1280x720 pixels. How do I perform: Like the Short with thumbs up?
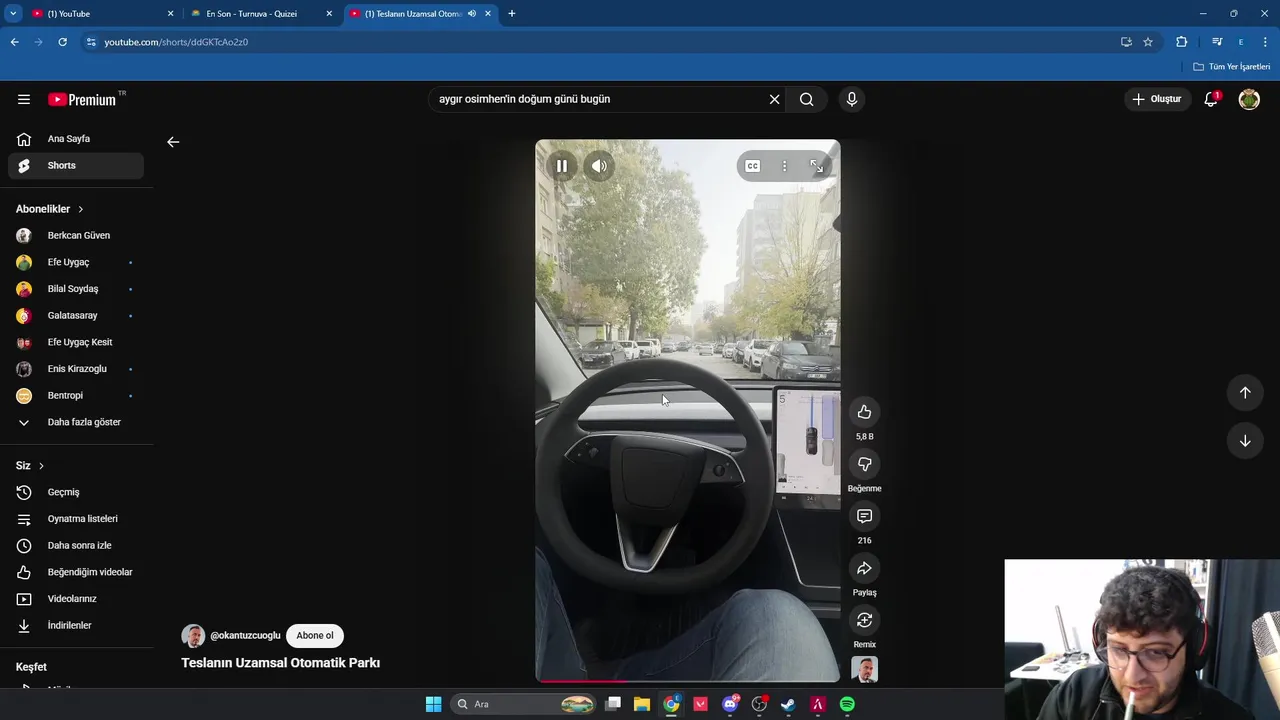point(864,412)
